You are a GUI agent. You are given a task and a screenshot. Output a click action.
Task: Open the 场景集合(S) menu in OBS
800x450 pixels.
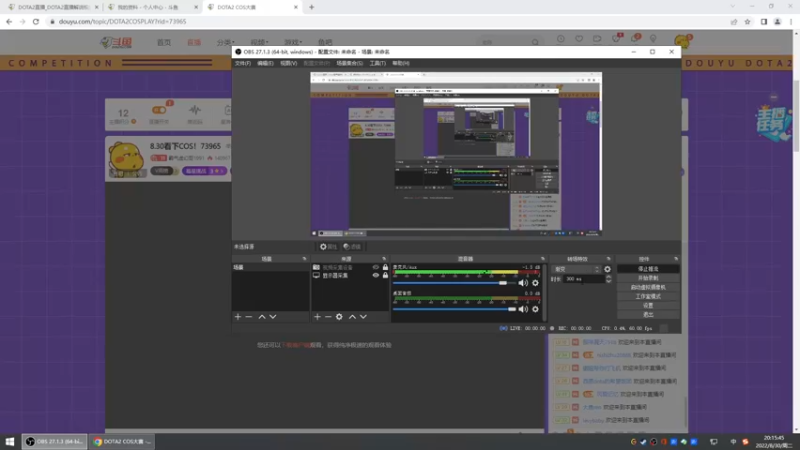point(349,63)
